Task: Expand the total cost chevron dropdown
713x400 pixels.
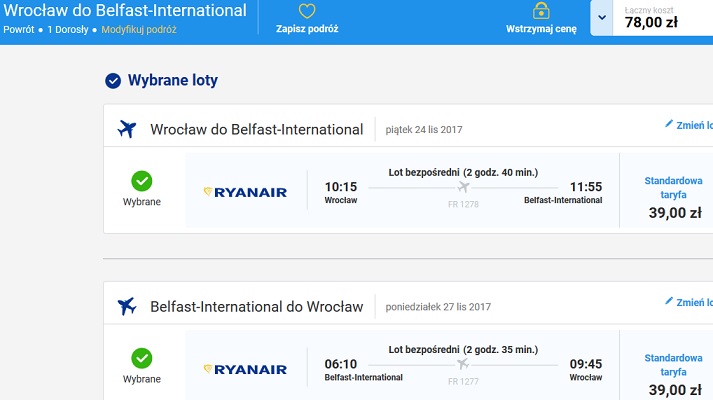Action: [602, 18]
